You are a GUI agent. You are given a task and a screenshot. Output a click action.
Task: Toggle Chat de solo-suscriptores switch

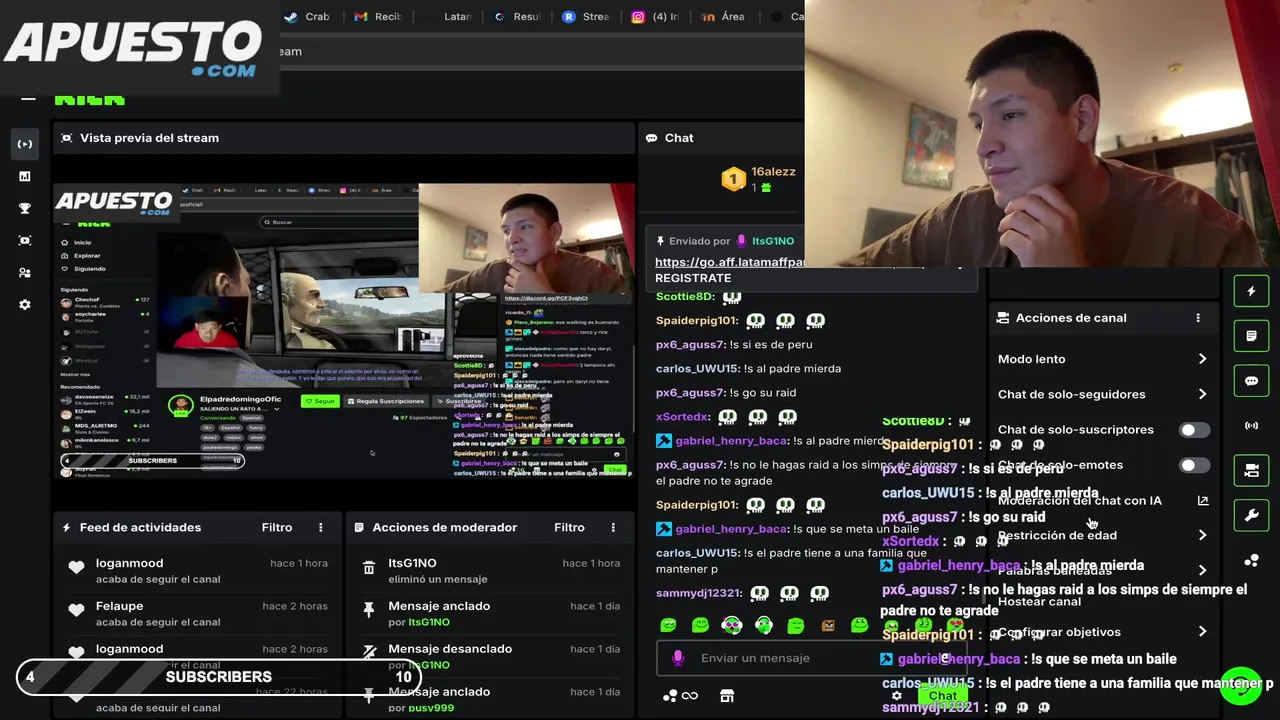click(1194, 430)
